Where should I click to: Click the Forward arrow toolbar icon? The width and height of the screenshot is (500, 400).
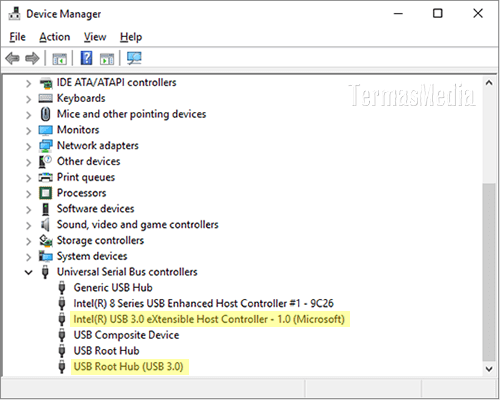pyautogui.click(x=32, y=59)
